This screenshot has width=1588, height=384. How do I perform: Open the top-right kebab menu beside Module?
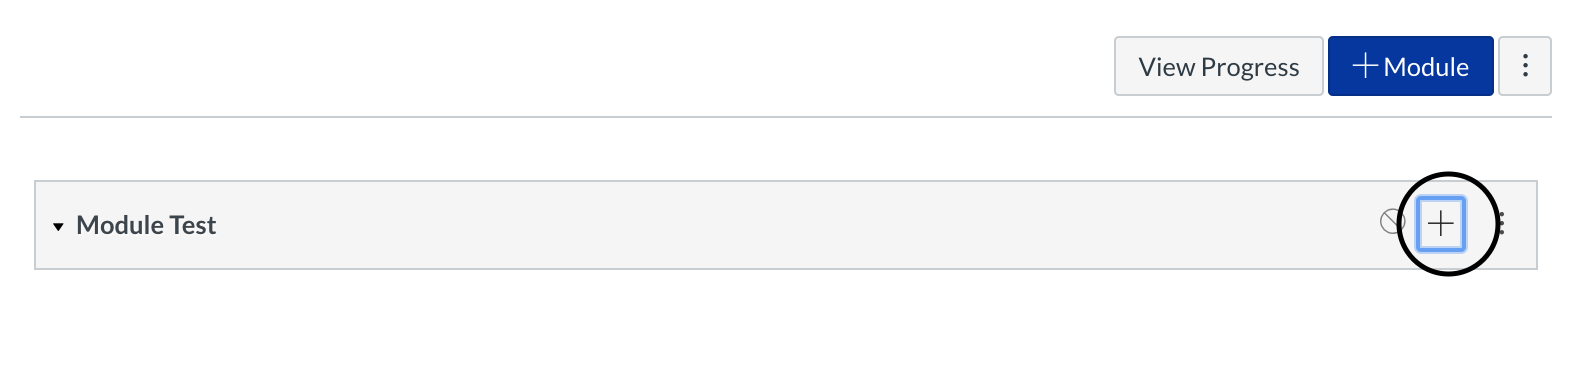click(x=1525, y=66)
